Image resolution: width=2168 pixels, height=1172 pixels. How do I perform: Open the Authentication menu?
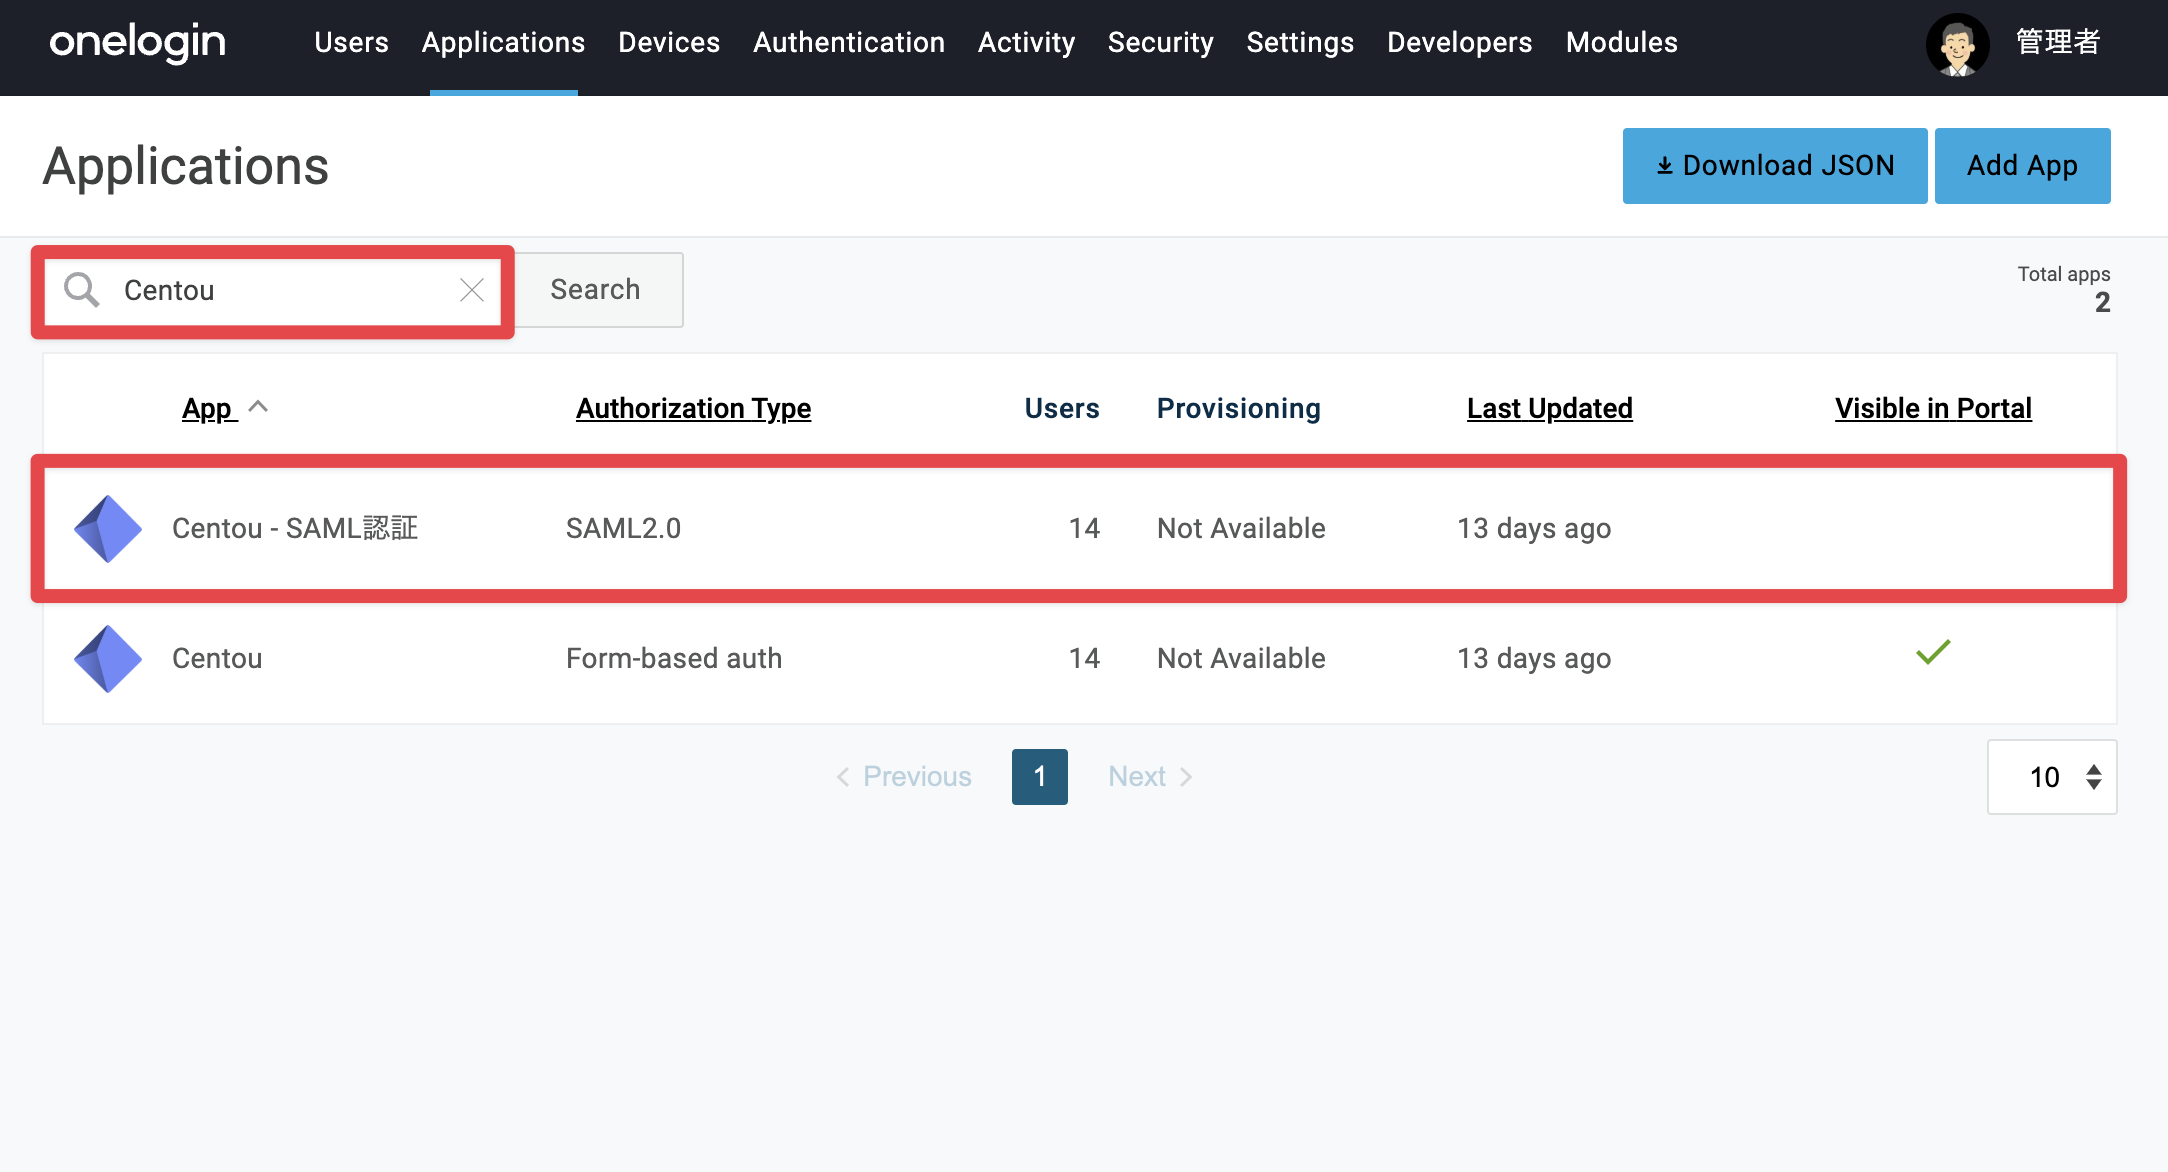(x=849, y=42)
